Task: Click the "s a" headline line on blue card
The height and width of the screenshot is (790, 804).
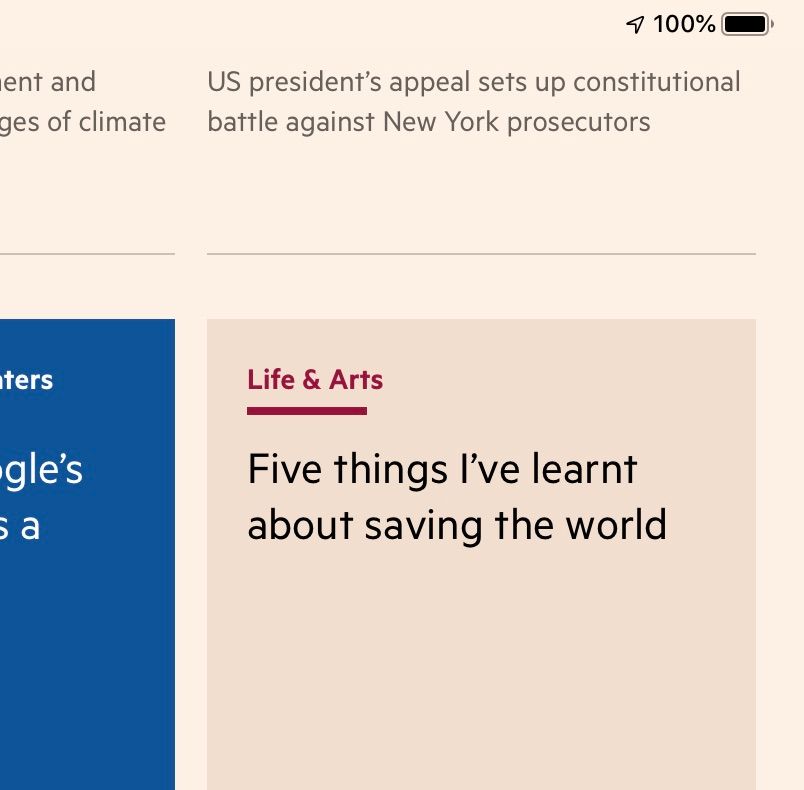Action: pyautogui.click(x=19, y=526)
